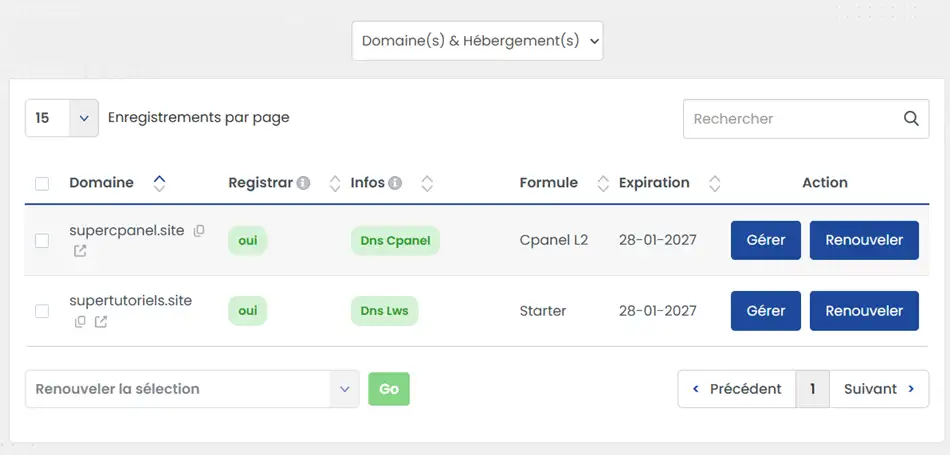950x455 pixels.
Task: Click the Registrar info icon
Action: point(304,182)
